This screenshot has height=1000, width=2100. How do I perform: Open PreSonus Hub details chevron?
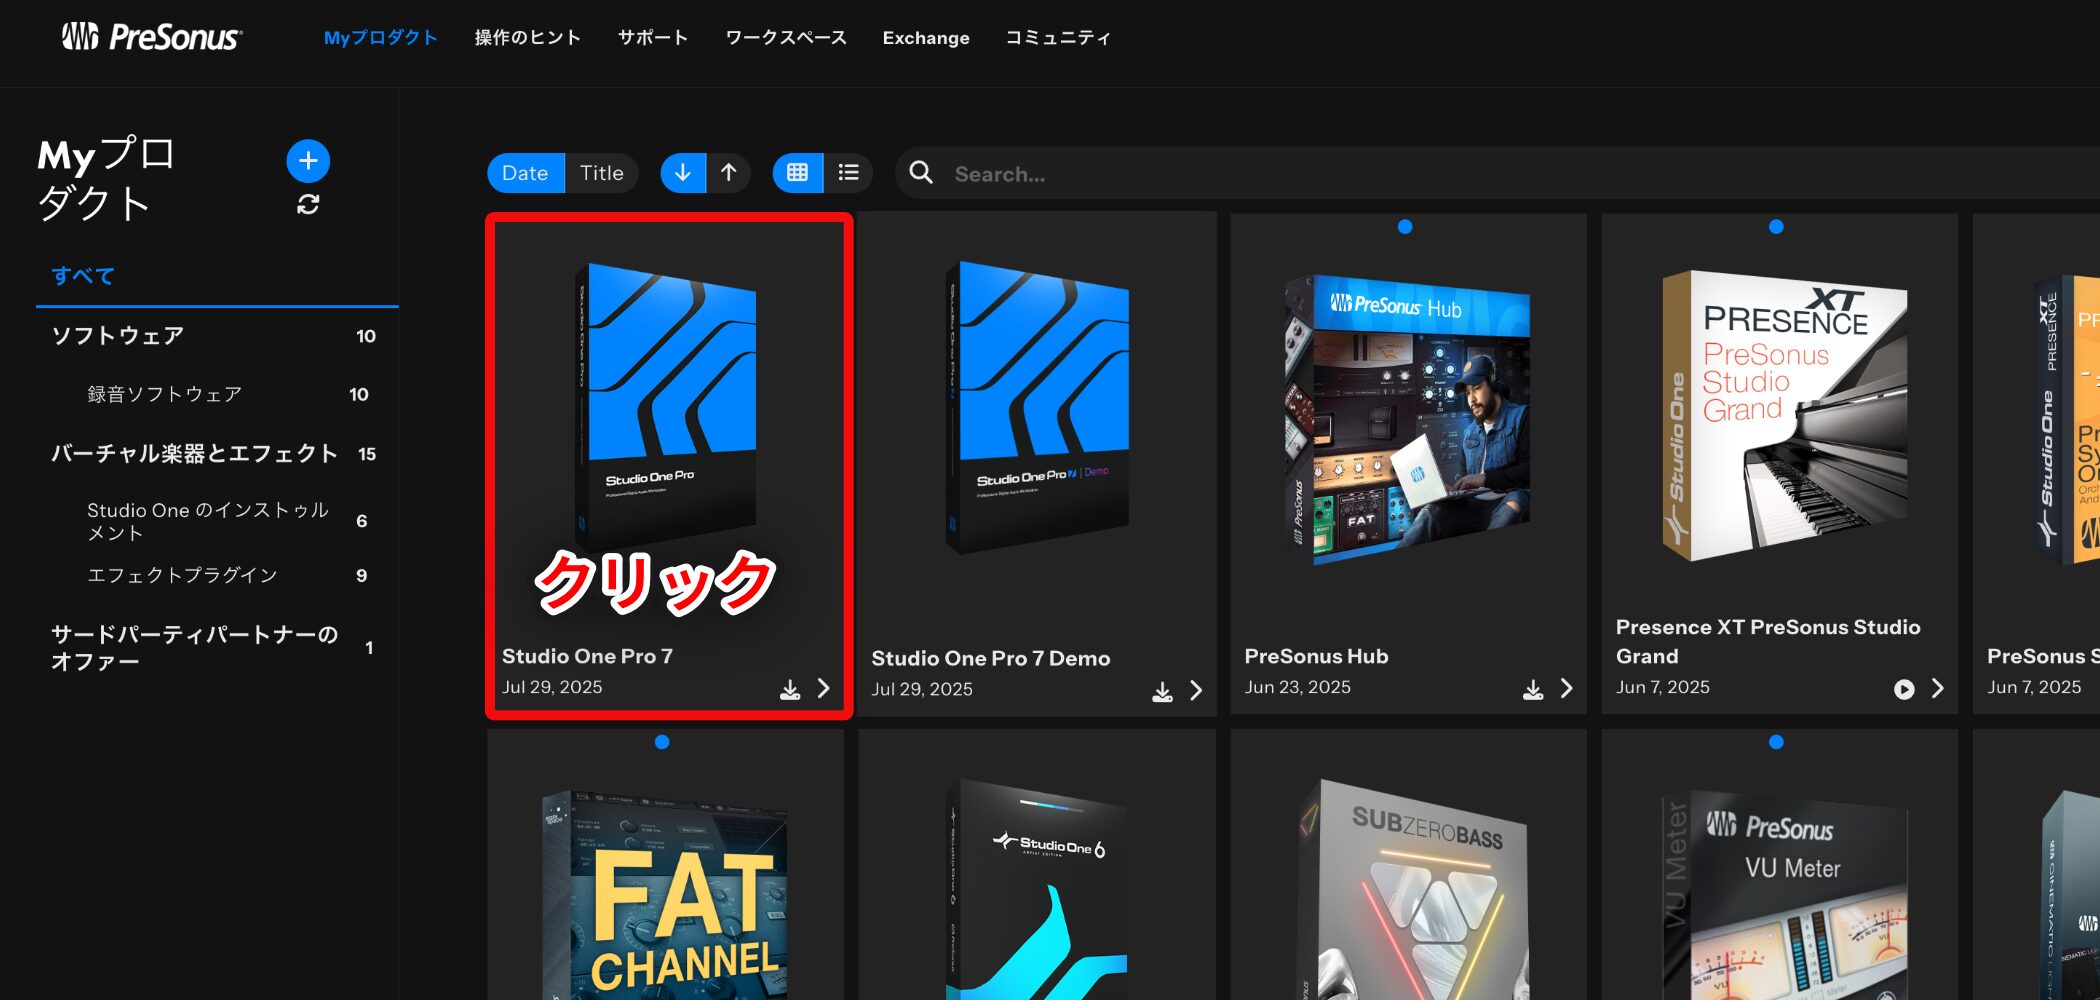[1567, 688]
